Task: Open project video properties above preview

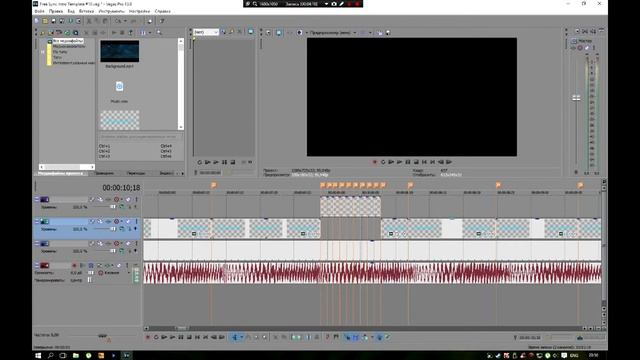Action: [269, 32]
